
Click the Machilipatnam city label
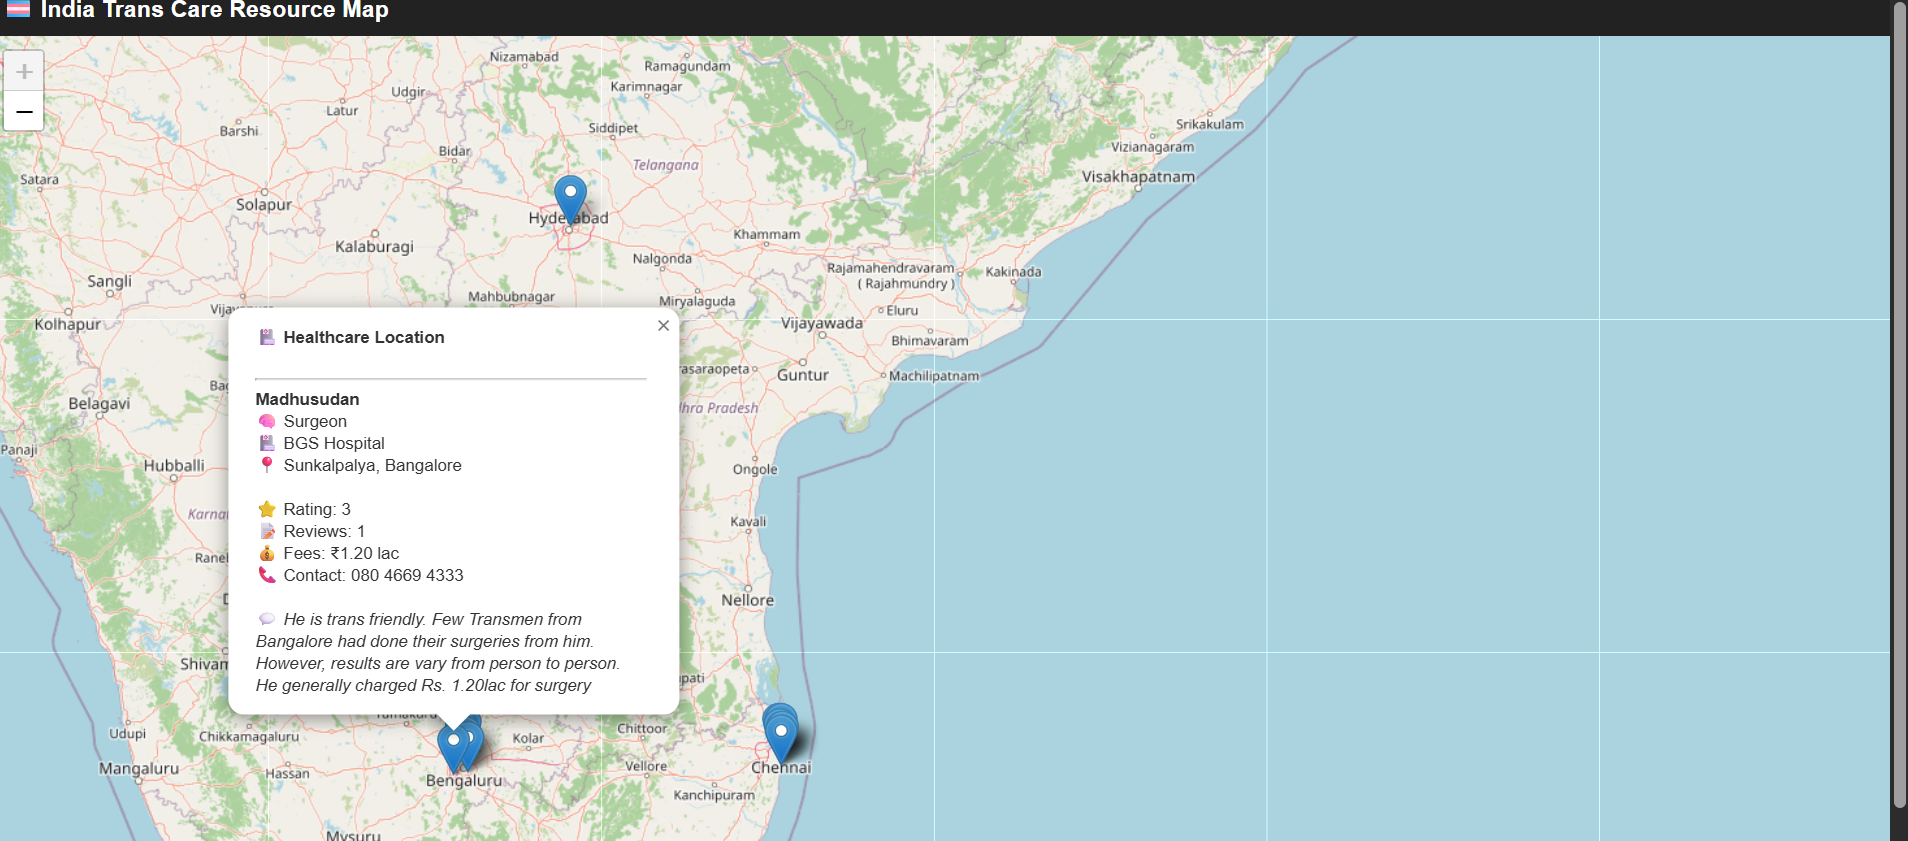934,376
